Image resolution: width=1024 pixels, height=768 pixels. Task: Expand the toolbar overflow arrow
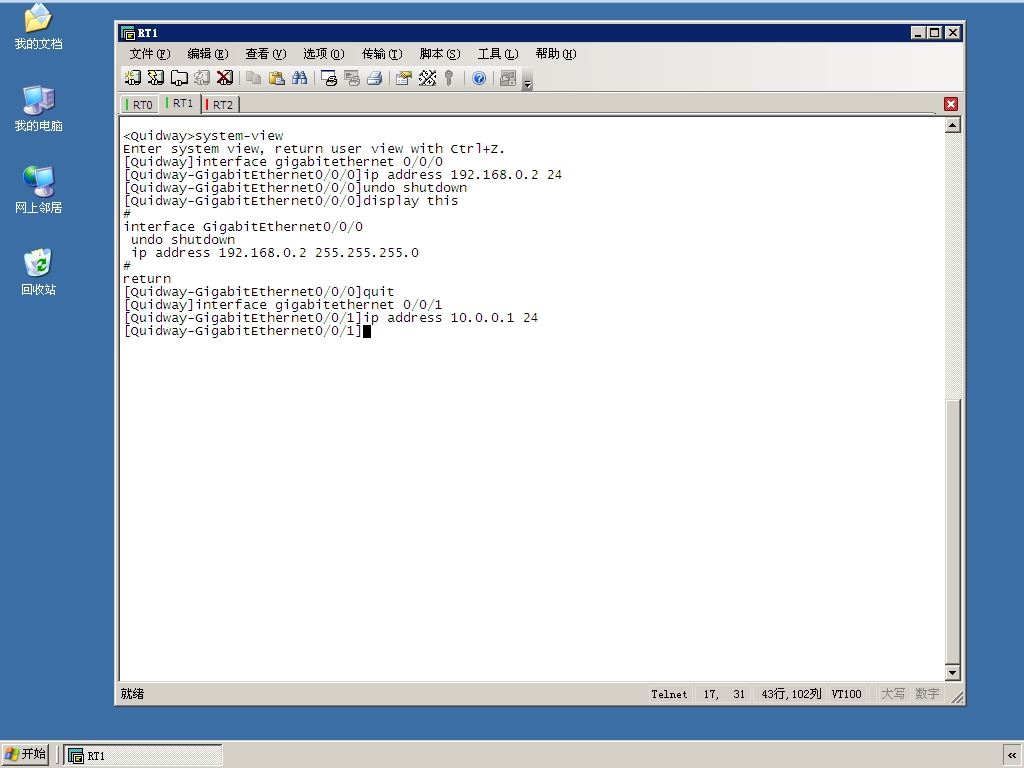(x=528, y=82)
